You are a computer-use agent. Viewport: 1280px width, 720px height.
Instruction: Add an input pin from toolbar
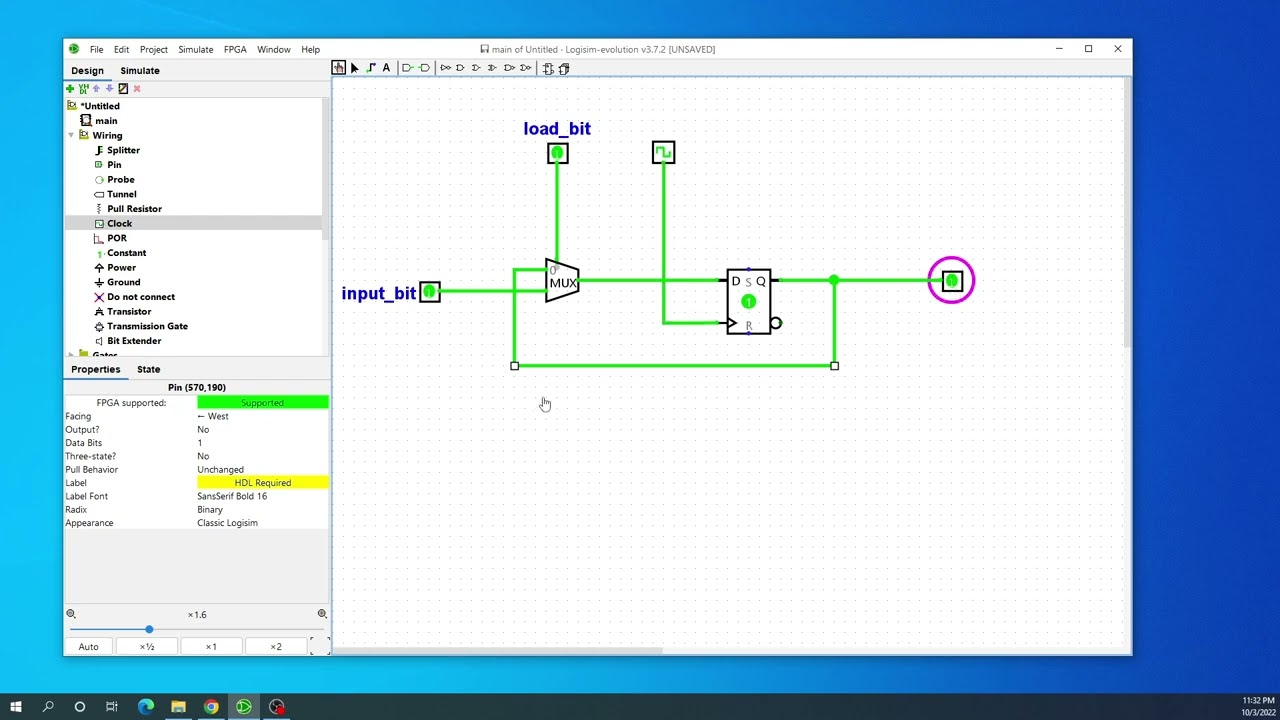coord(408,68)
